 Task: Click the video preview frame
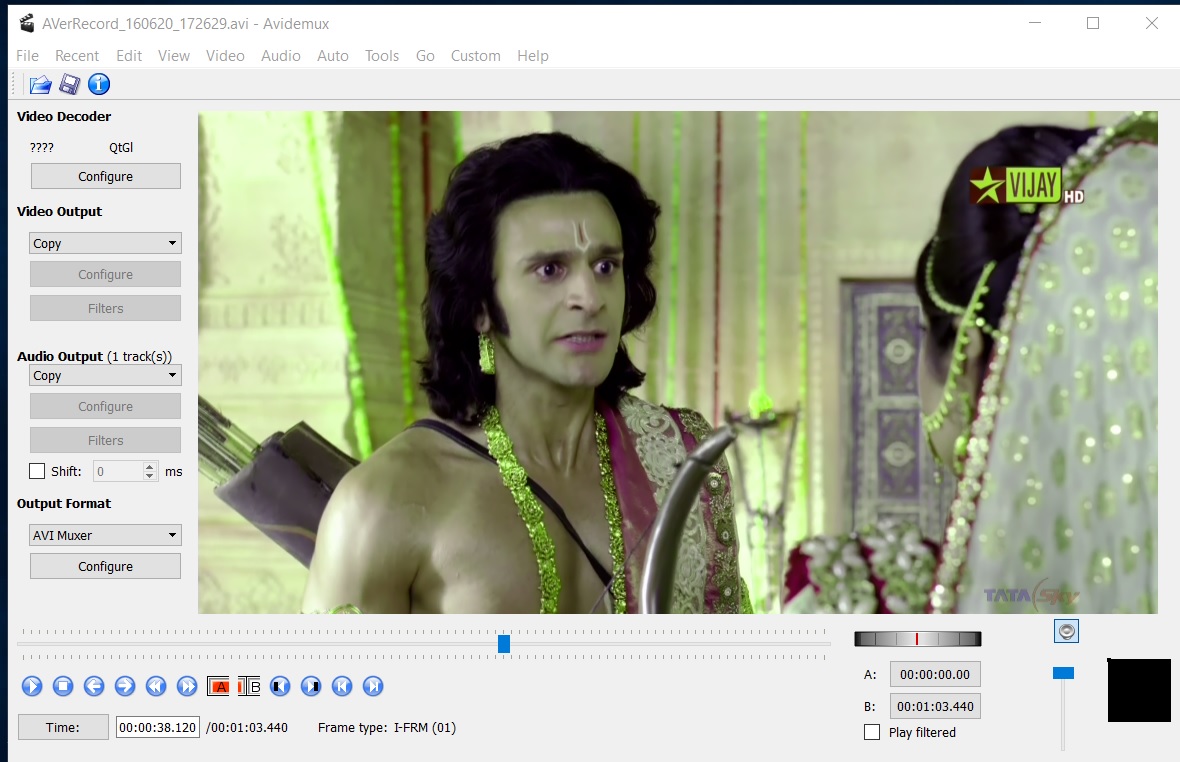677,362
